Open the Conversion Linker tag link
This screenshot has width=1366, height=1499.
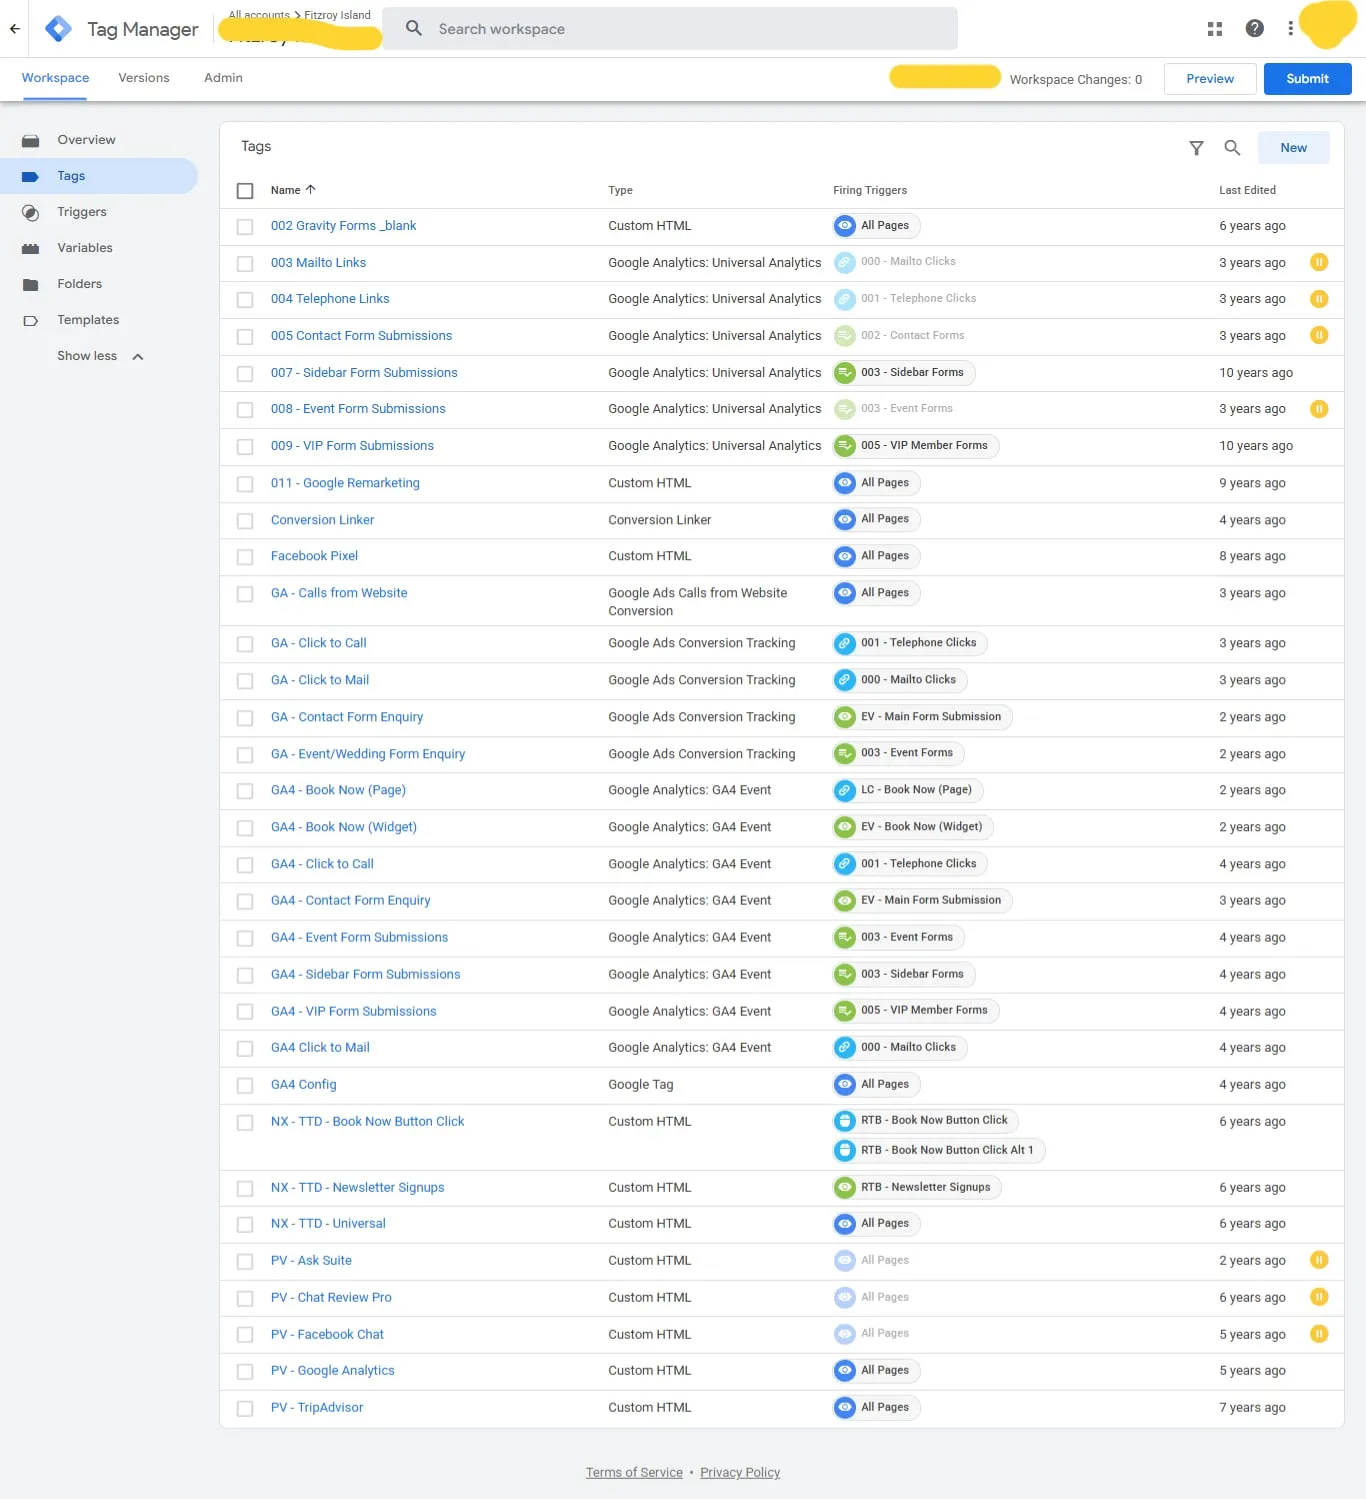[322, 520]
